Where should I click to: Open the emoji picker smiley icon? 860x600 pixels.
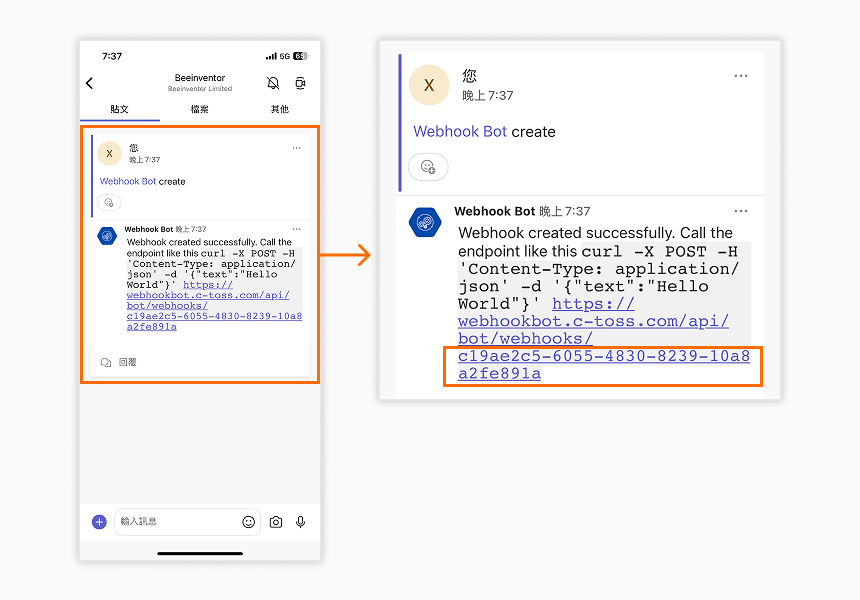[248, 522]
